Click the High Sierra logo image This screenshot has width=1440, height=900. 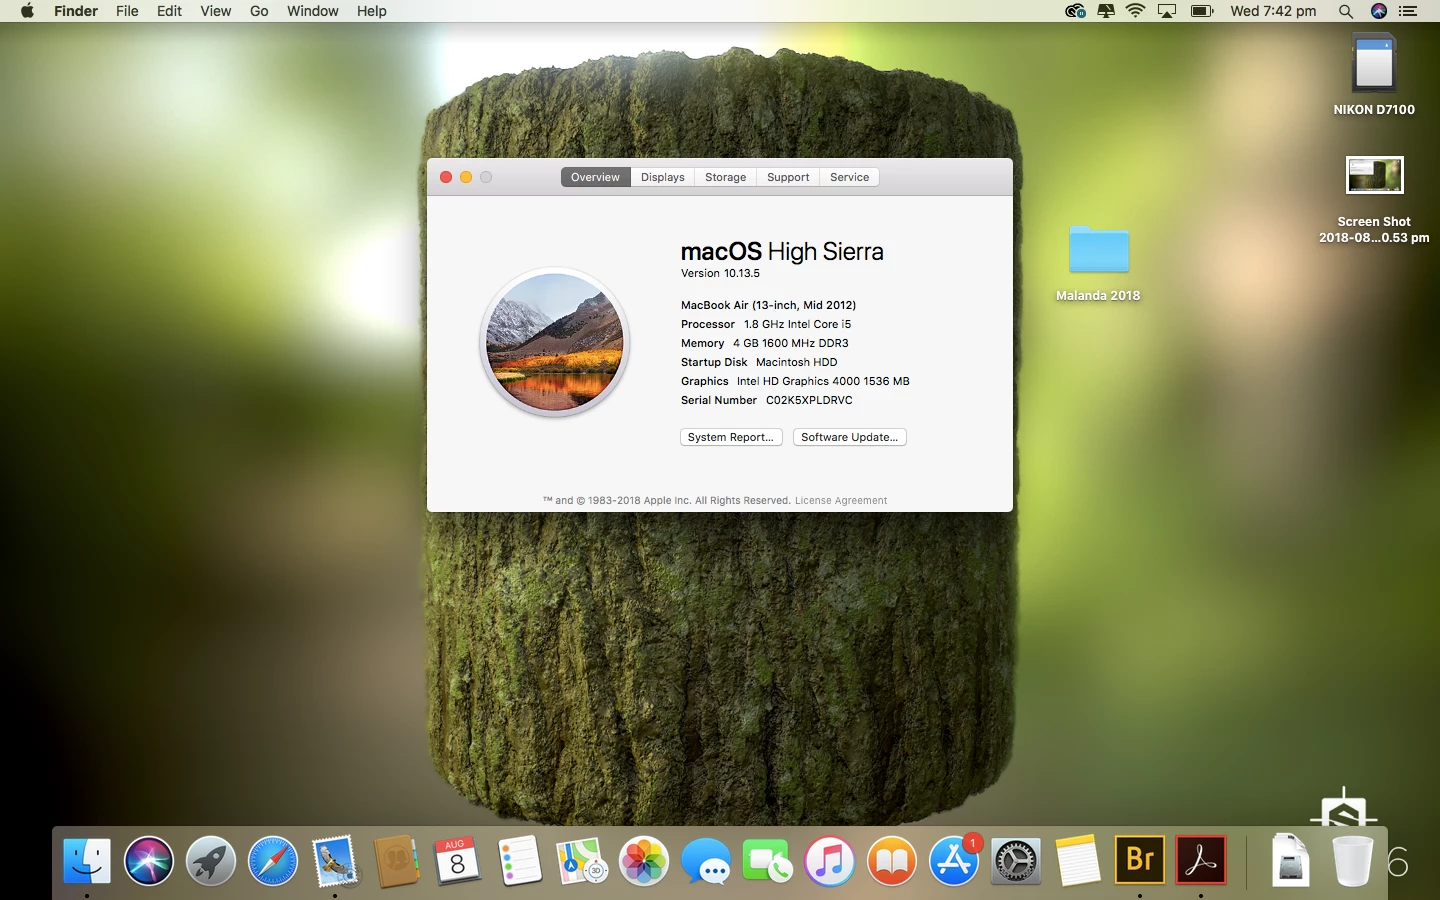click(555, 342)
